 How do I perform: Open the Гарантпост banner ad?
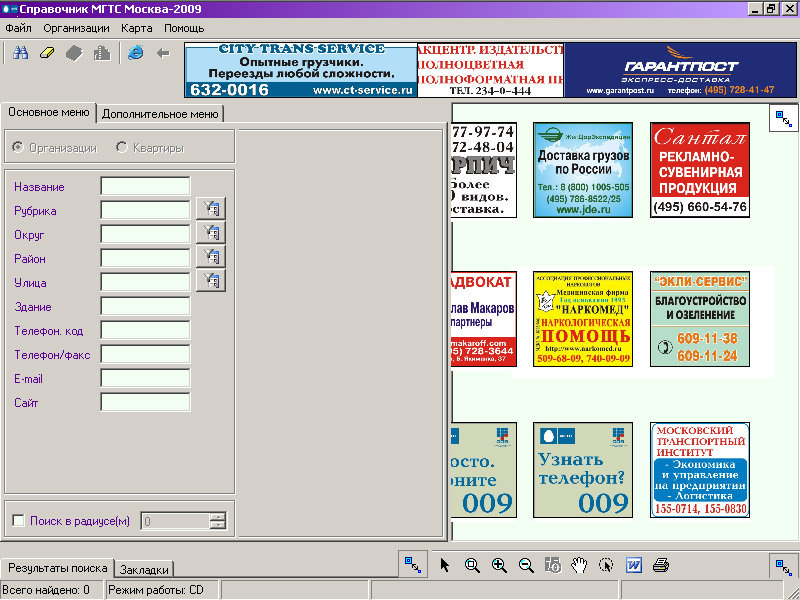(680, 70)
